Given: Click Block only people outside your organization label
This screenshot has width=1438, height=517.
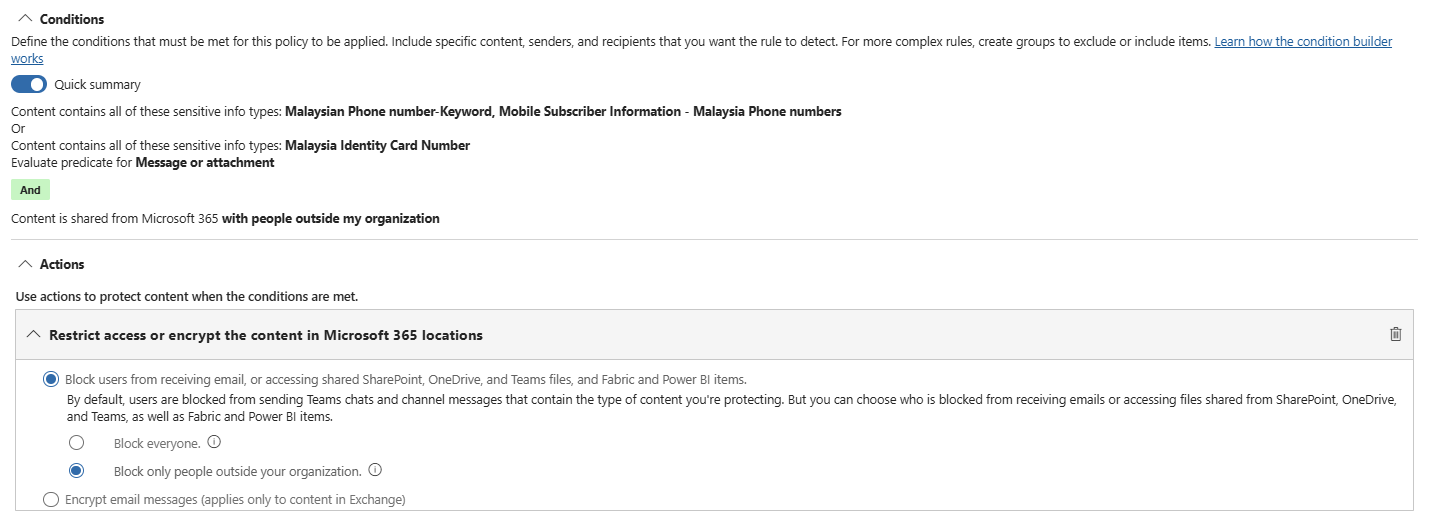Looking at the screenshot, I should point(237,471).
